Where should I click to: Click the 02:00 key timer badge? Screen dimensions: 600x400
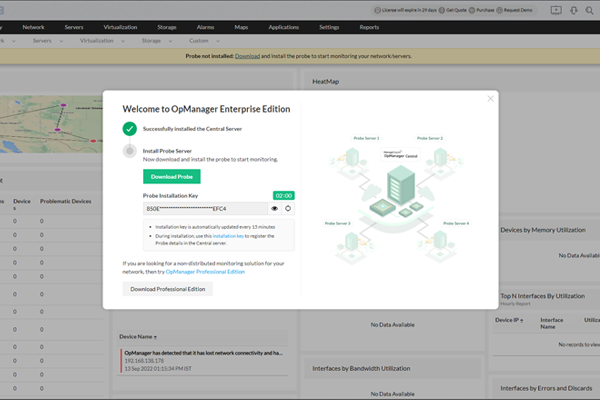coord(284,196)
